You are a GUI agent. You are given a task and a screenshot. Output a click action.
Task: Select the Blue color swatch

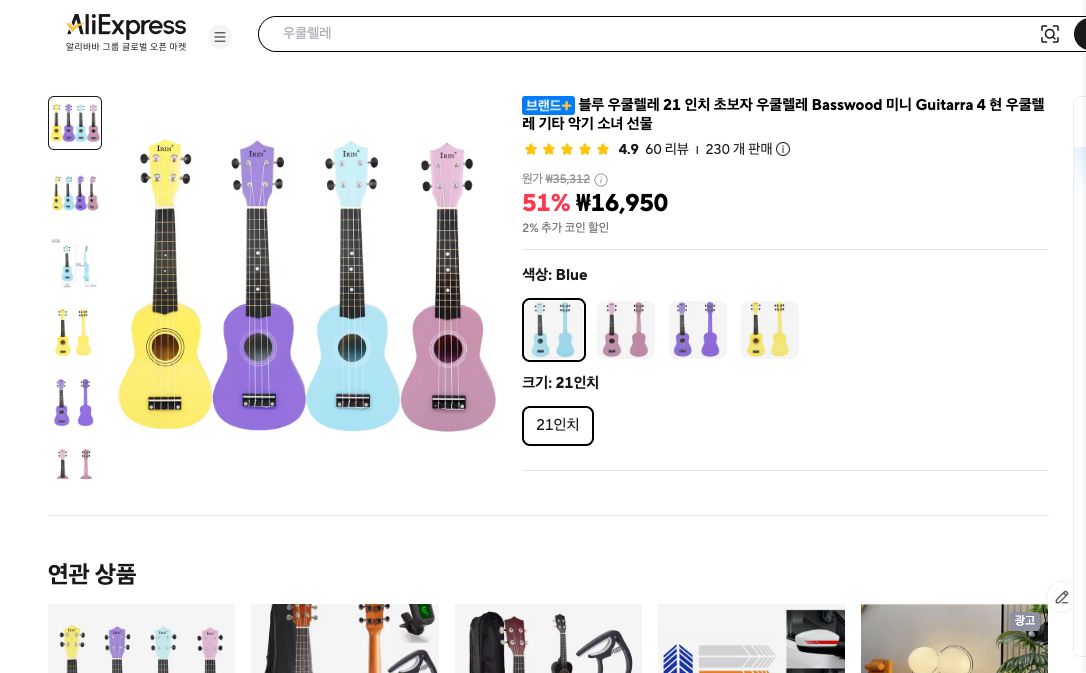554,330
